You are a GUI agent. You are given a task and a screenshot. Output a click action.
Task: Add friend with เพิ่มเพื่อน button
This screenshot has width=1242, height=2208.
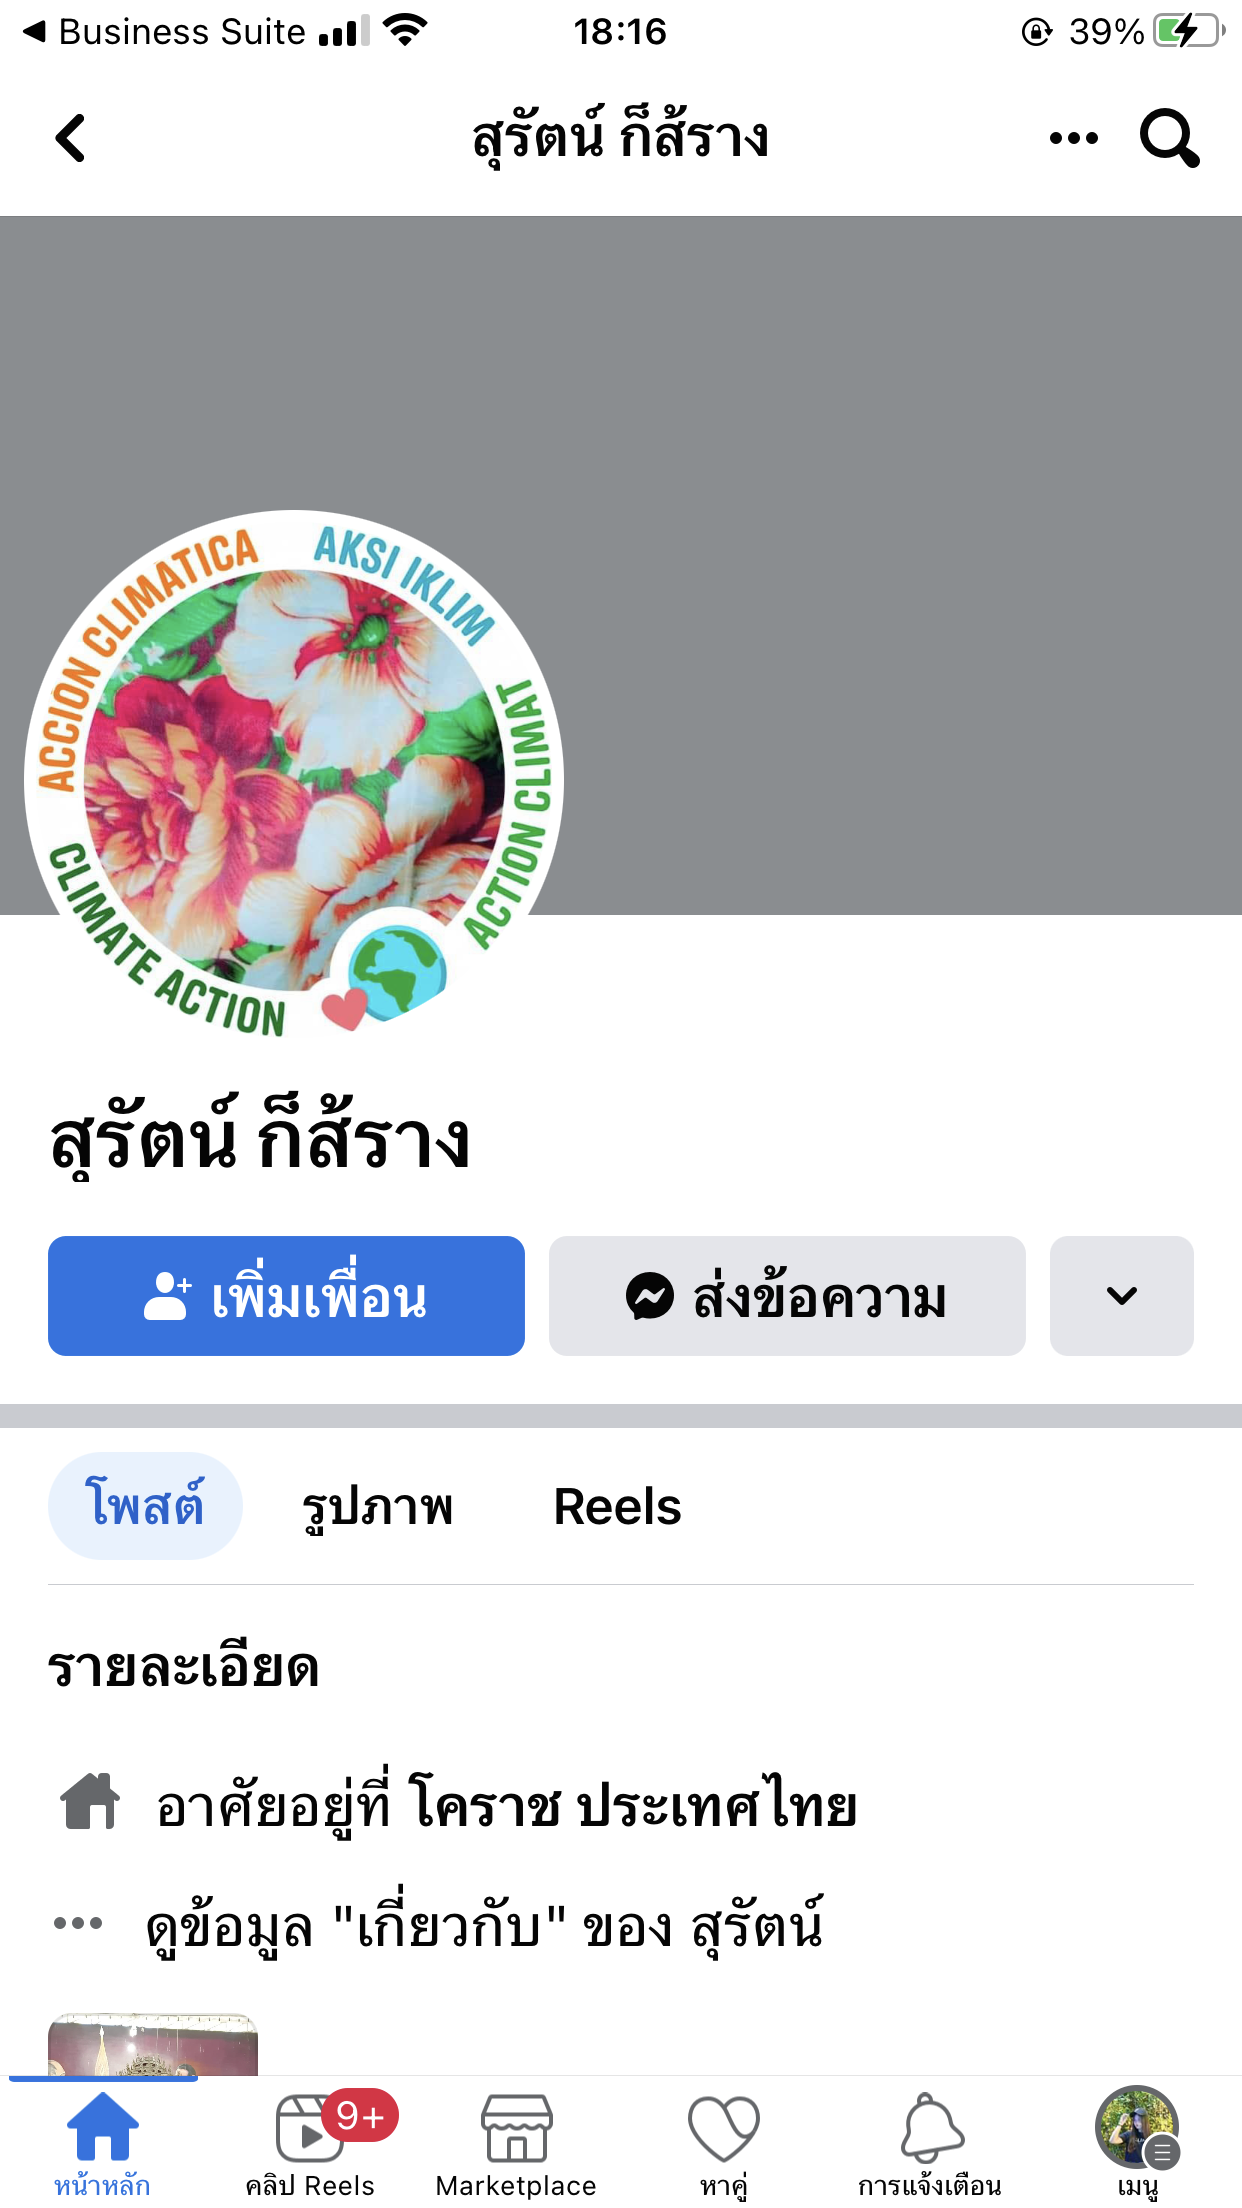coord(286,1296)
